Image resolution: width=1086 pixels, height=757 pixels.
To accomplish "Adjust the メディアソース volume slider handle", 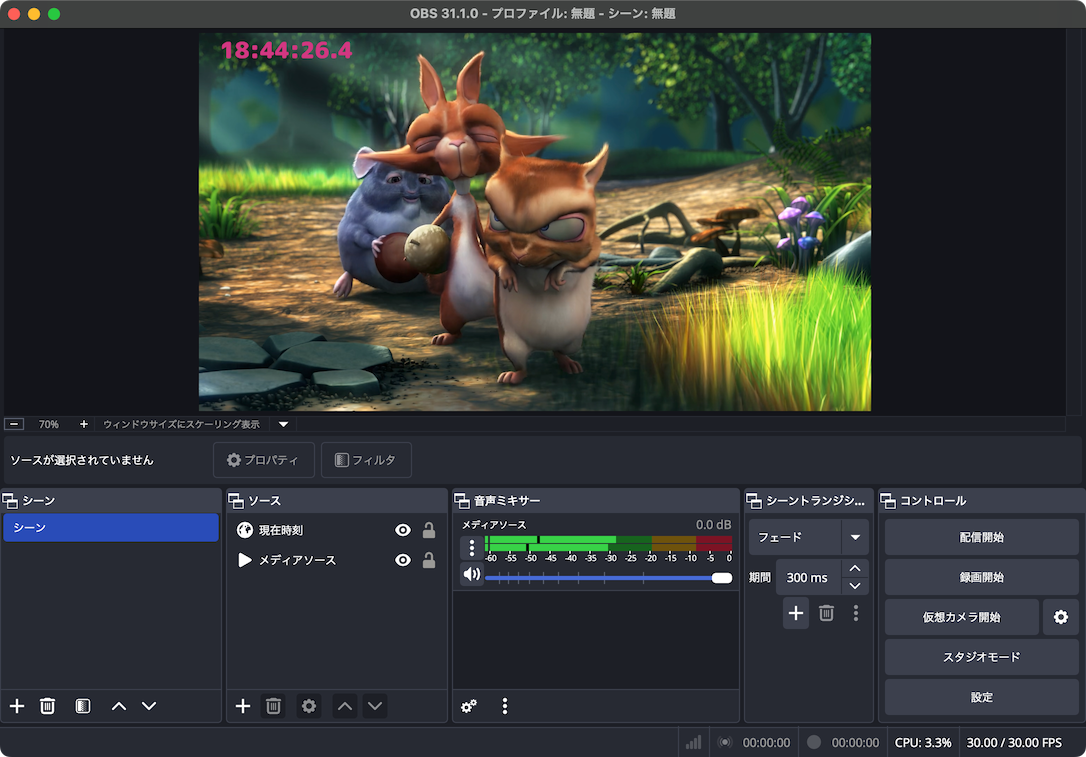I will coord(722,578).
